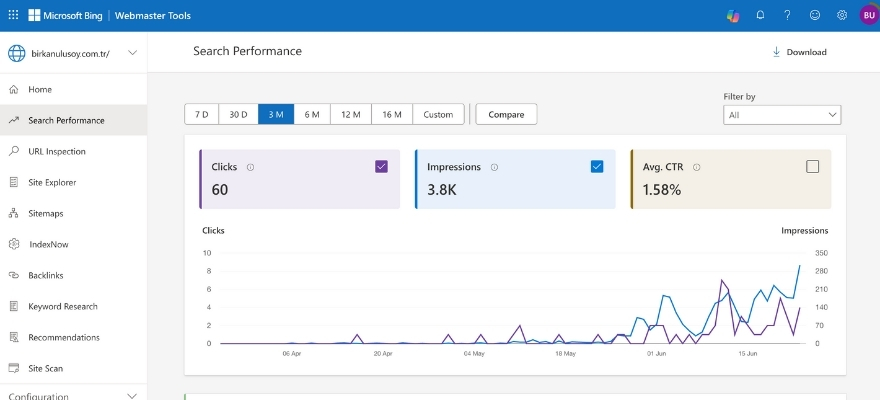Screen dimensions: 880x400
Task: Open Sitemaps page
Action: tap(74, 213)
